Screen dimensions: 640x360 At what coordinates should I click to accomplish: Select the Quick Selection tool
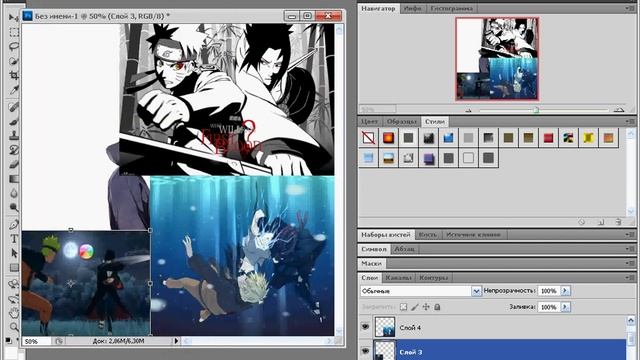pos(13,61)
